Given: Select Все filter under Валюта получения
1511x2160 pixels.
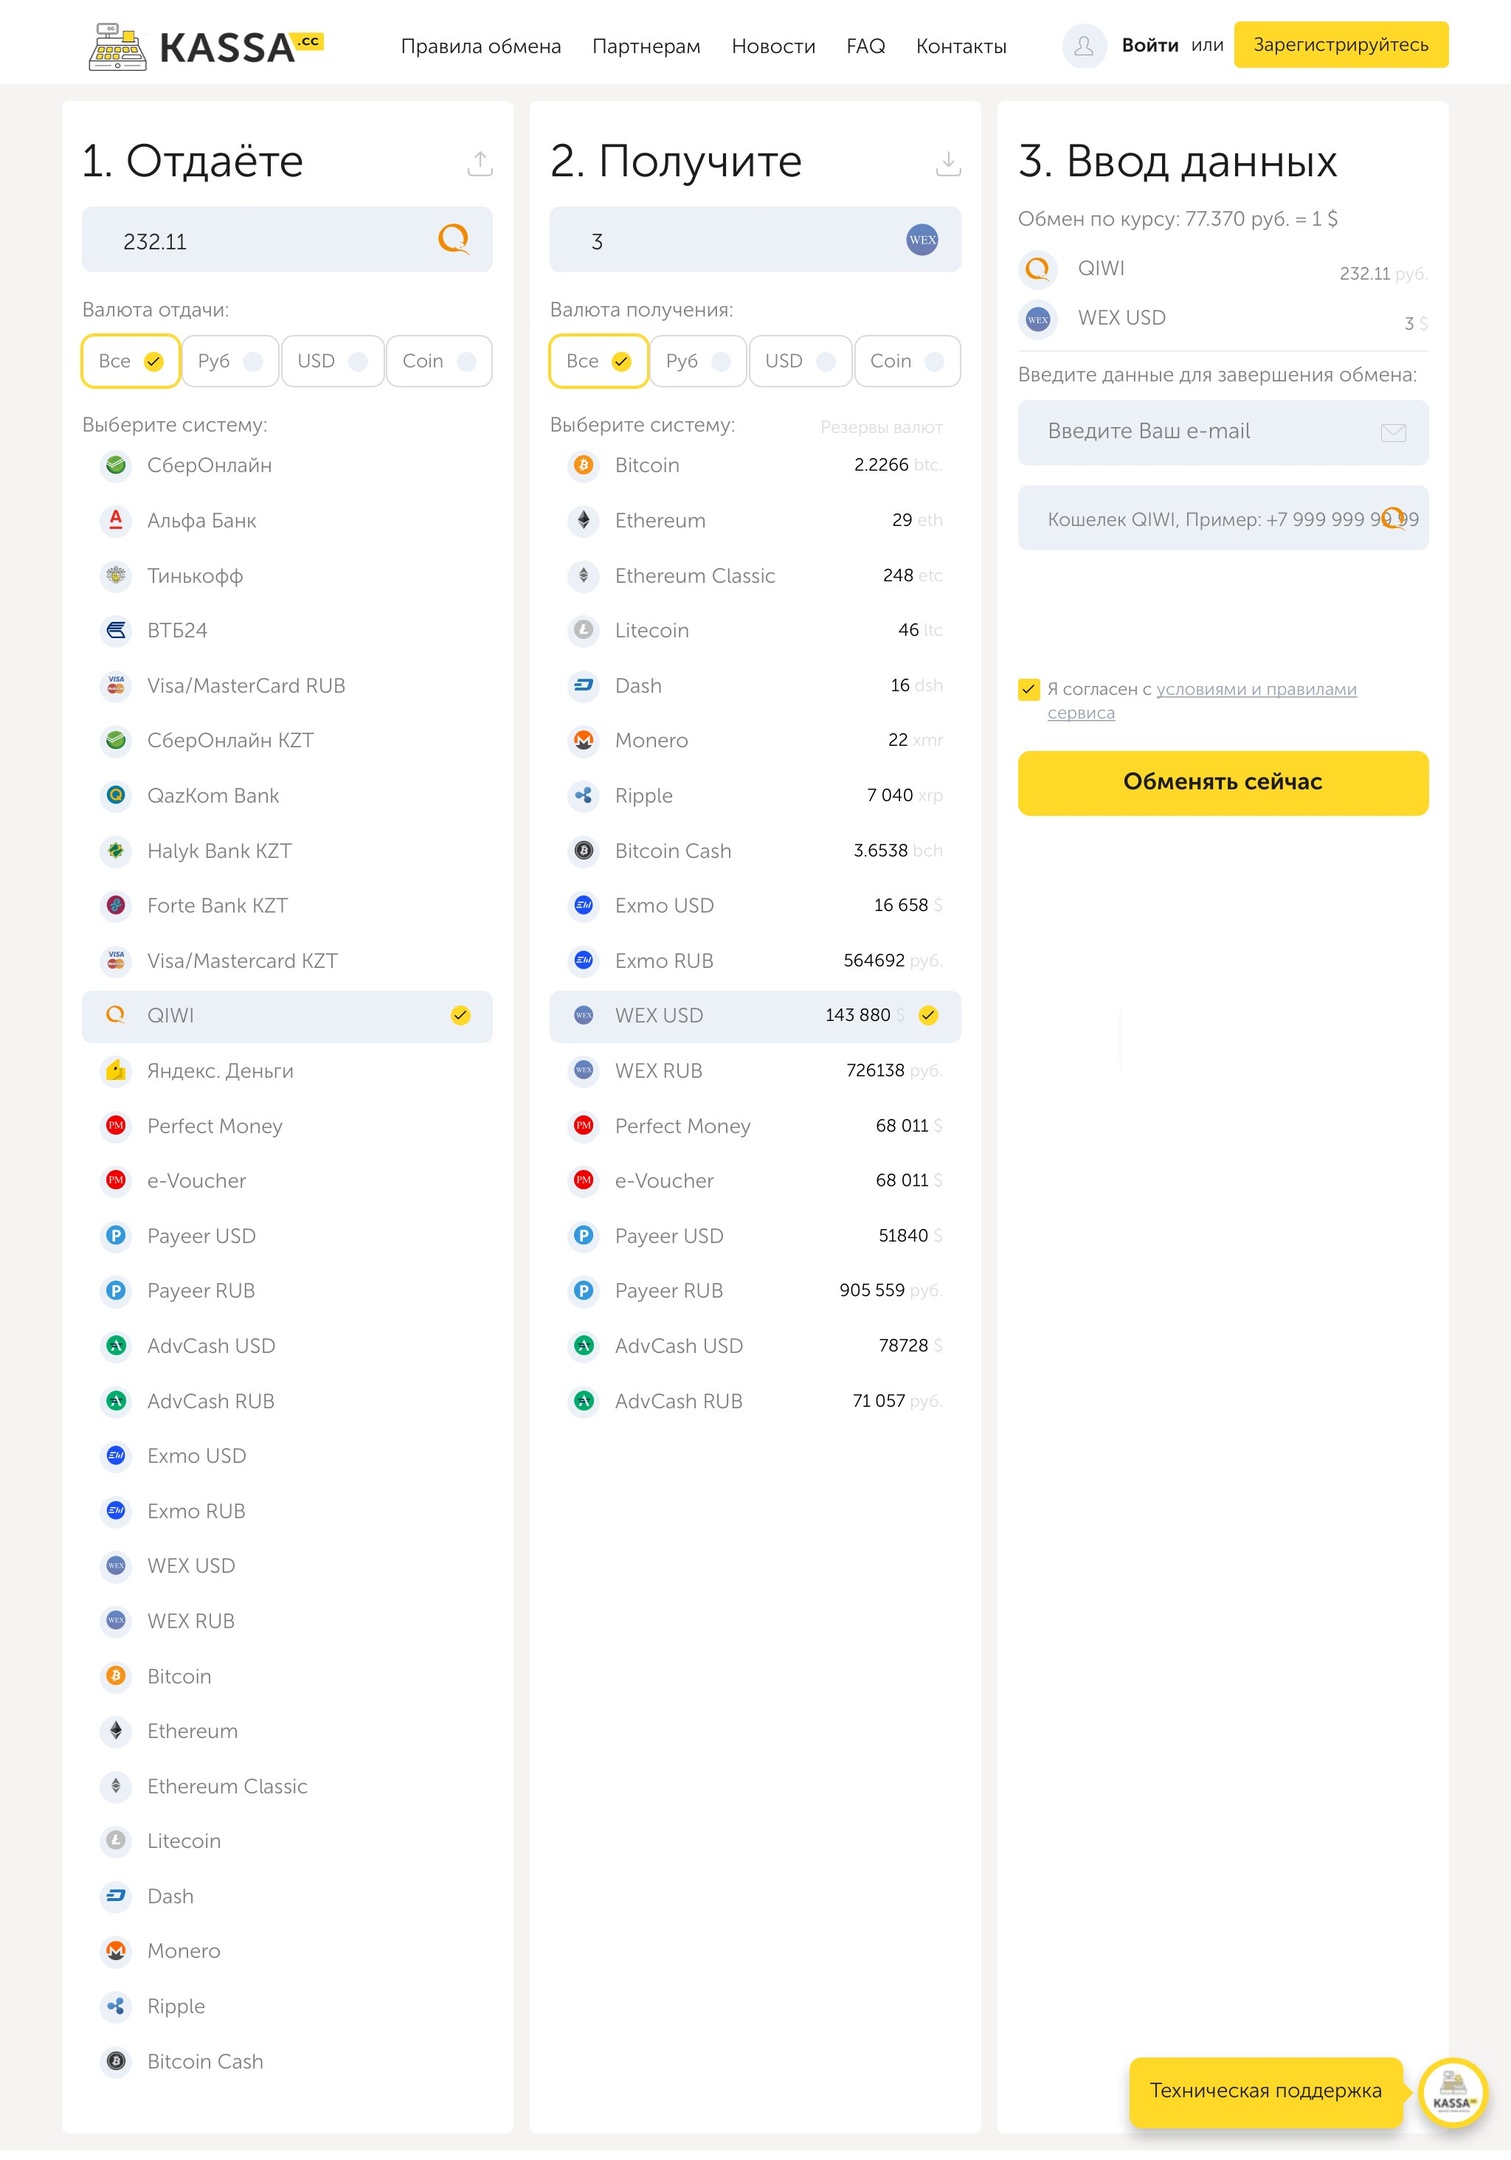Looking at the screenshot, I should 599,361.
